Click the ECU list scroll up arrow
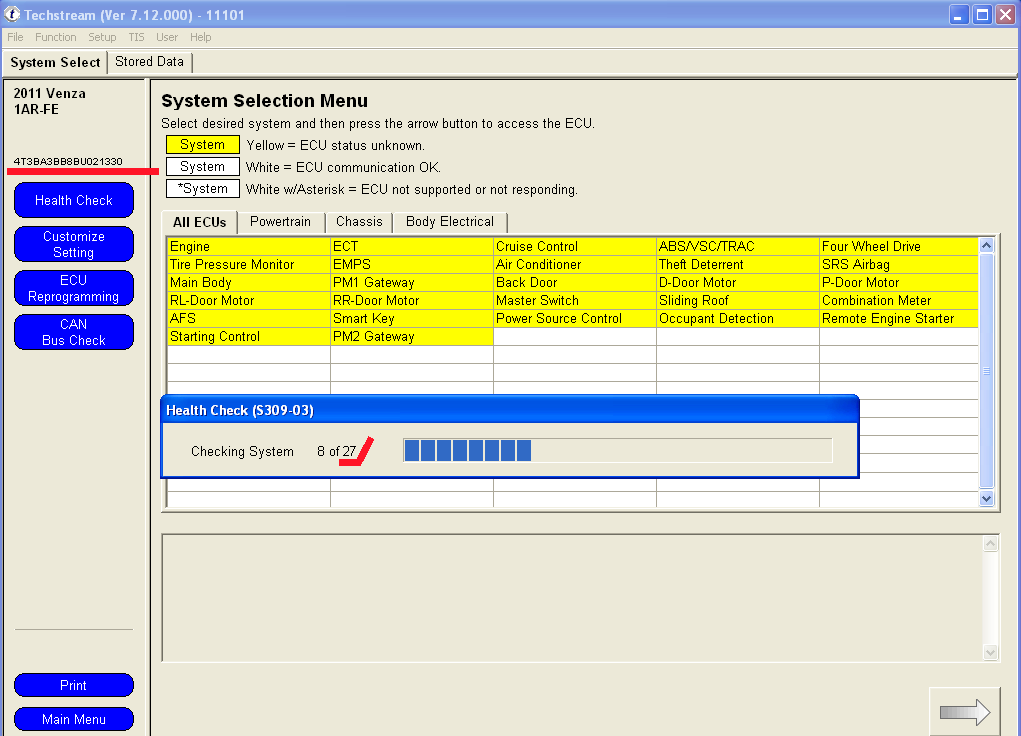Image resolution: width=1021 pixels, height=736 pixels. pyautogui.click(x=986, y=246)
